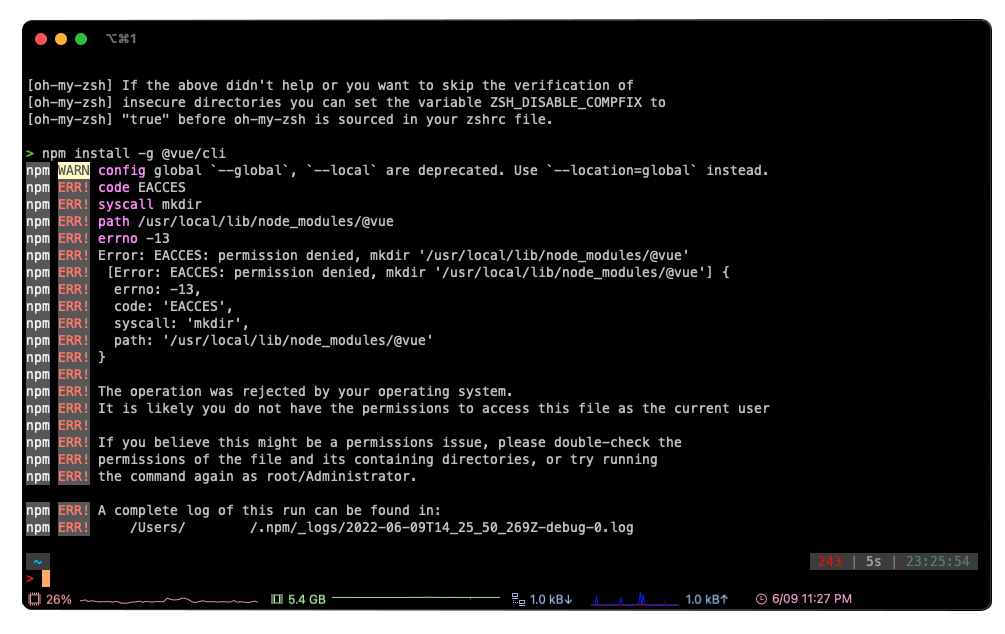Click the line with code: 'EACCES',
Image resolution: width=1005 pixels, height=634 pixels.
click(x=173, y=306)
